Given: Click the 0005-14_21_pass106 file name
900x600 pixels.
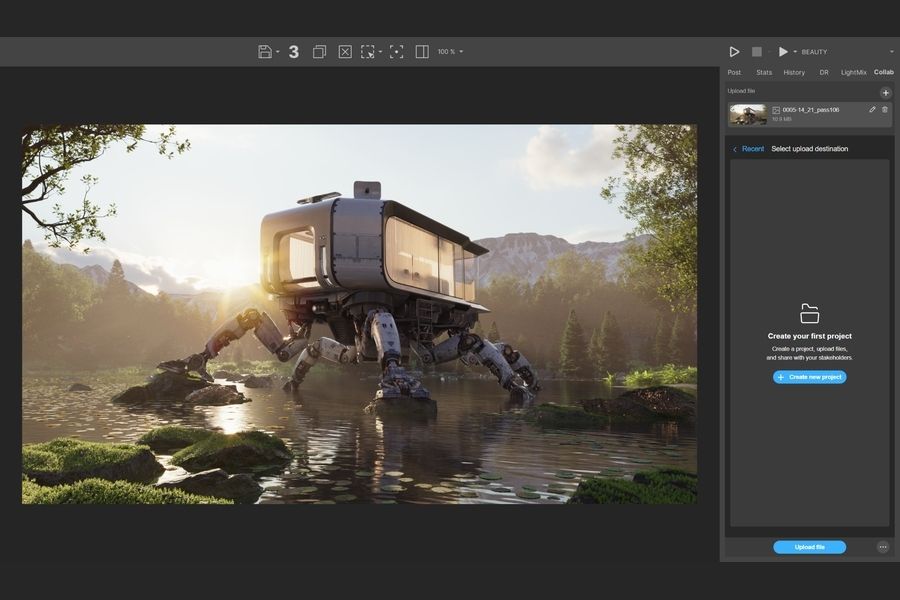Looking at the screenshot, I should click(x=810, y=110).
